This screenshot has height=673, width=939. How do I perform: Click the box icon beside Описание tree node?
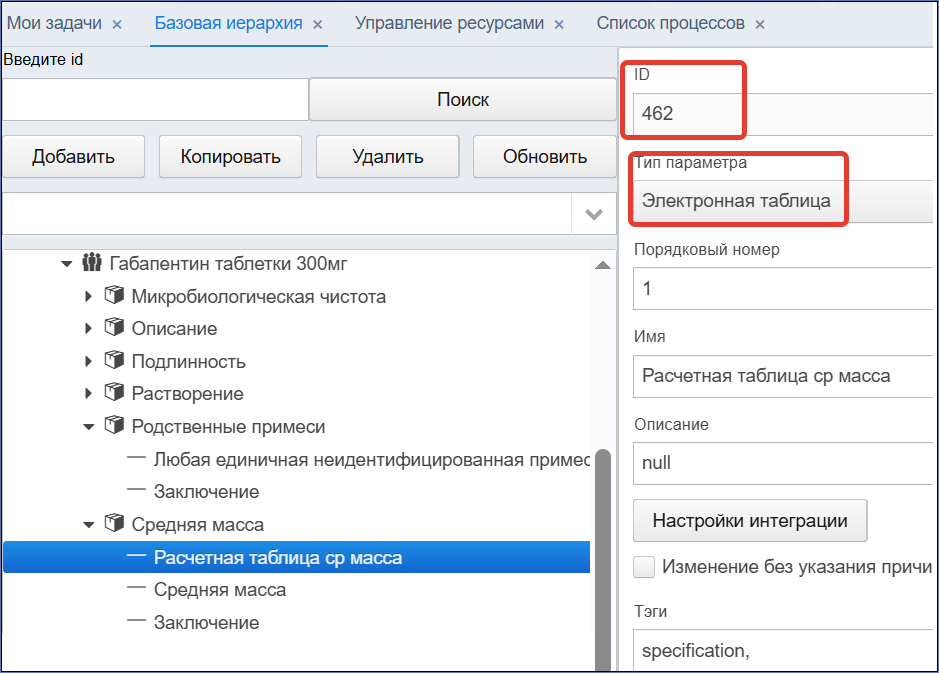click(x=114, y=328)
